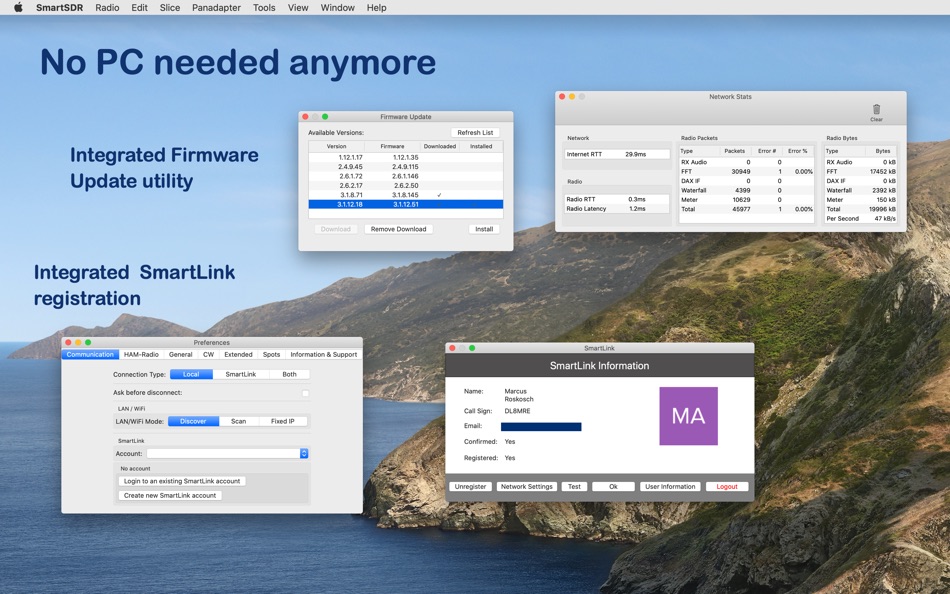Select firmware version 2.6.1.72 row
Screen dimensions: 950x594
pos(405,176)
